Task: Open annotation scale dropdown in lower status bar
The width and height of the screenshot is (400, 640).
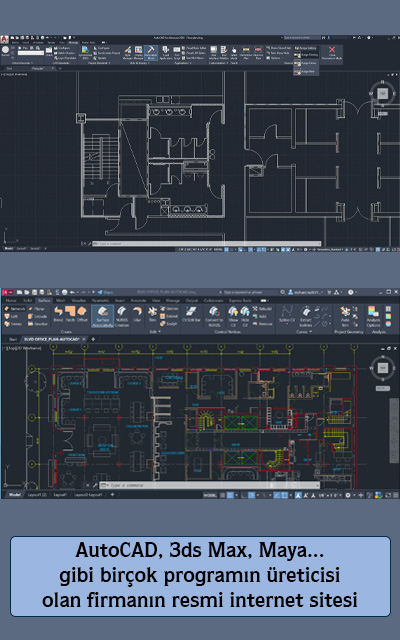Action: point(331,495)
